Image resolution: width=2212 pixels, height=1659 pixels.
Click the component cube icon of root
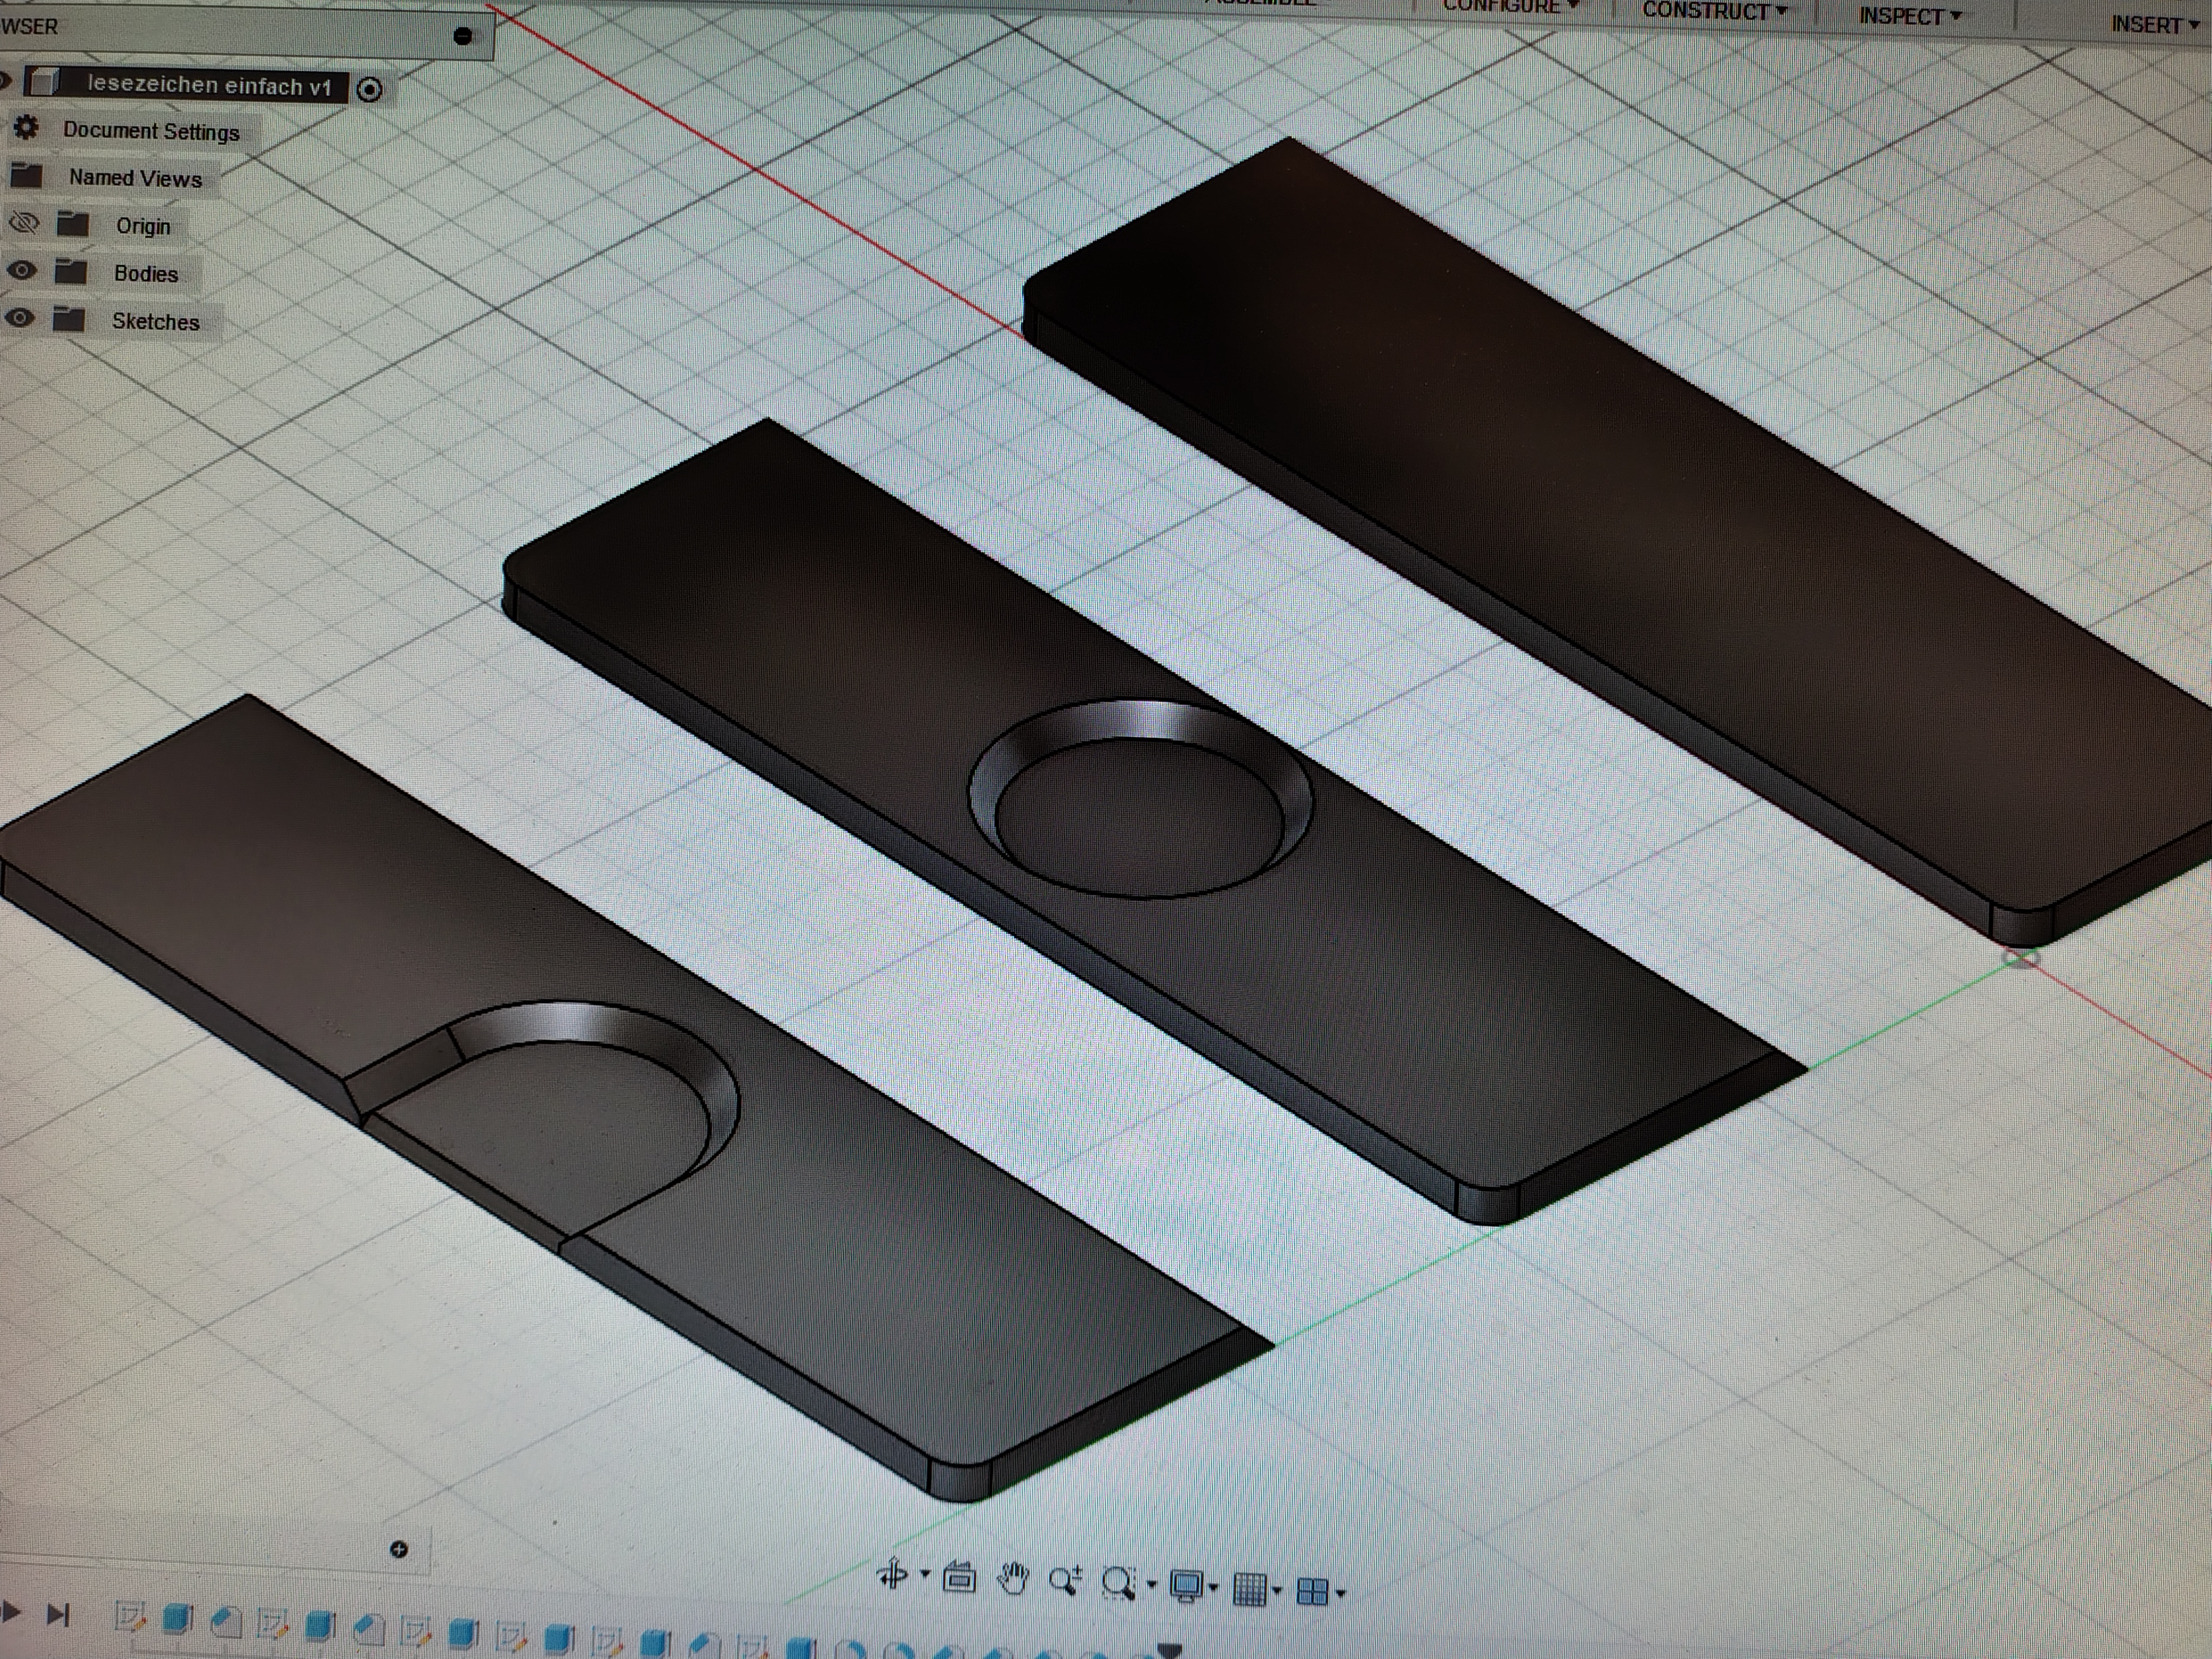45,82
